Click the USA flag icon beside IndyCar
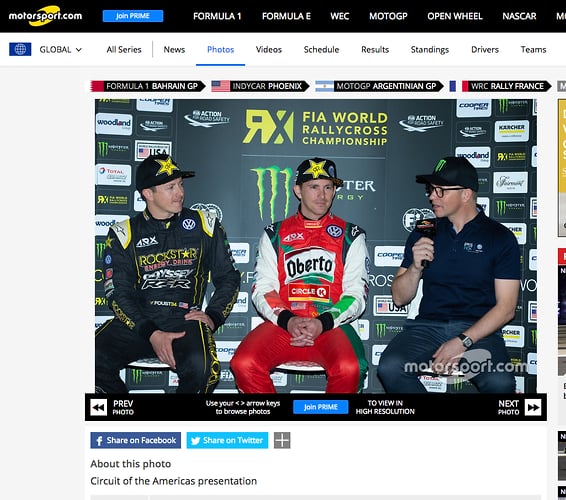 221,86
